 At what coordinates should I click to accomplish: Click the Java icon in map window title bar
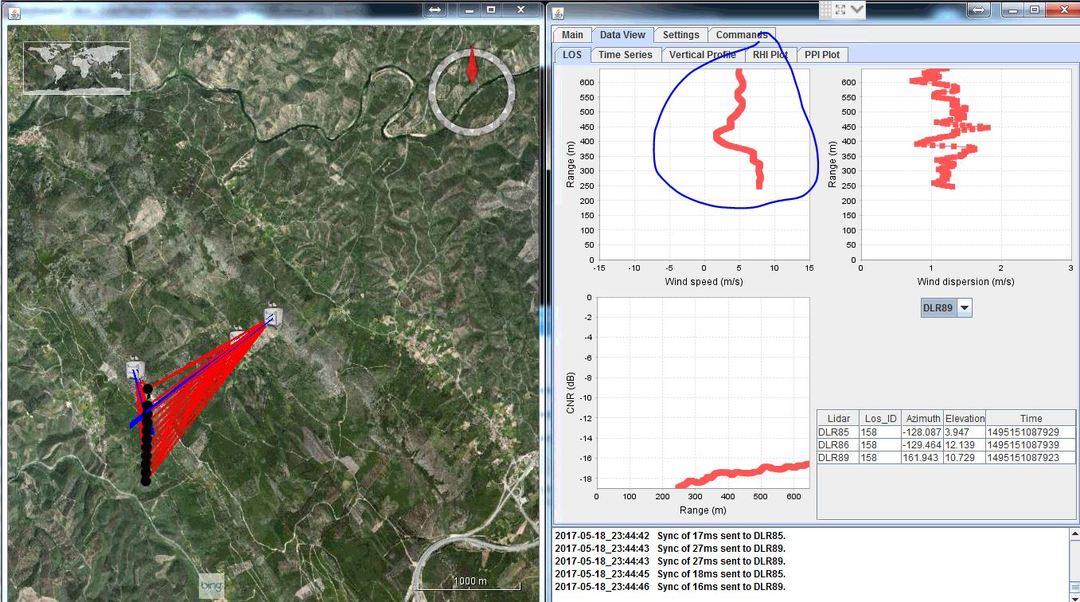[14, 9]
